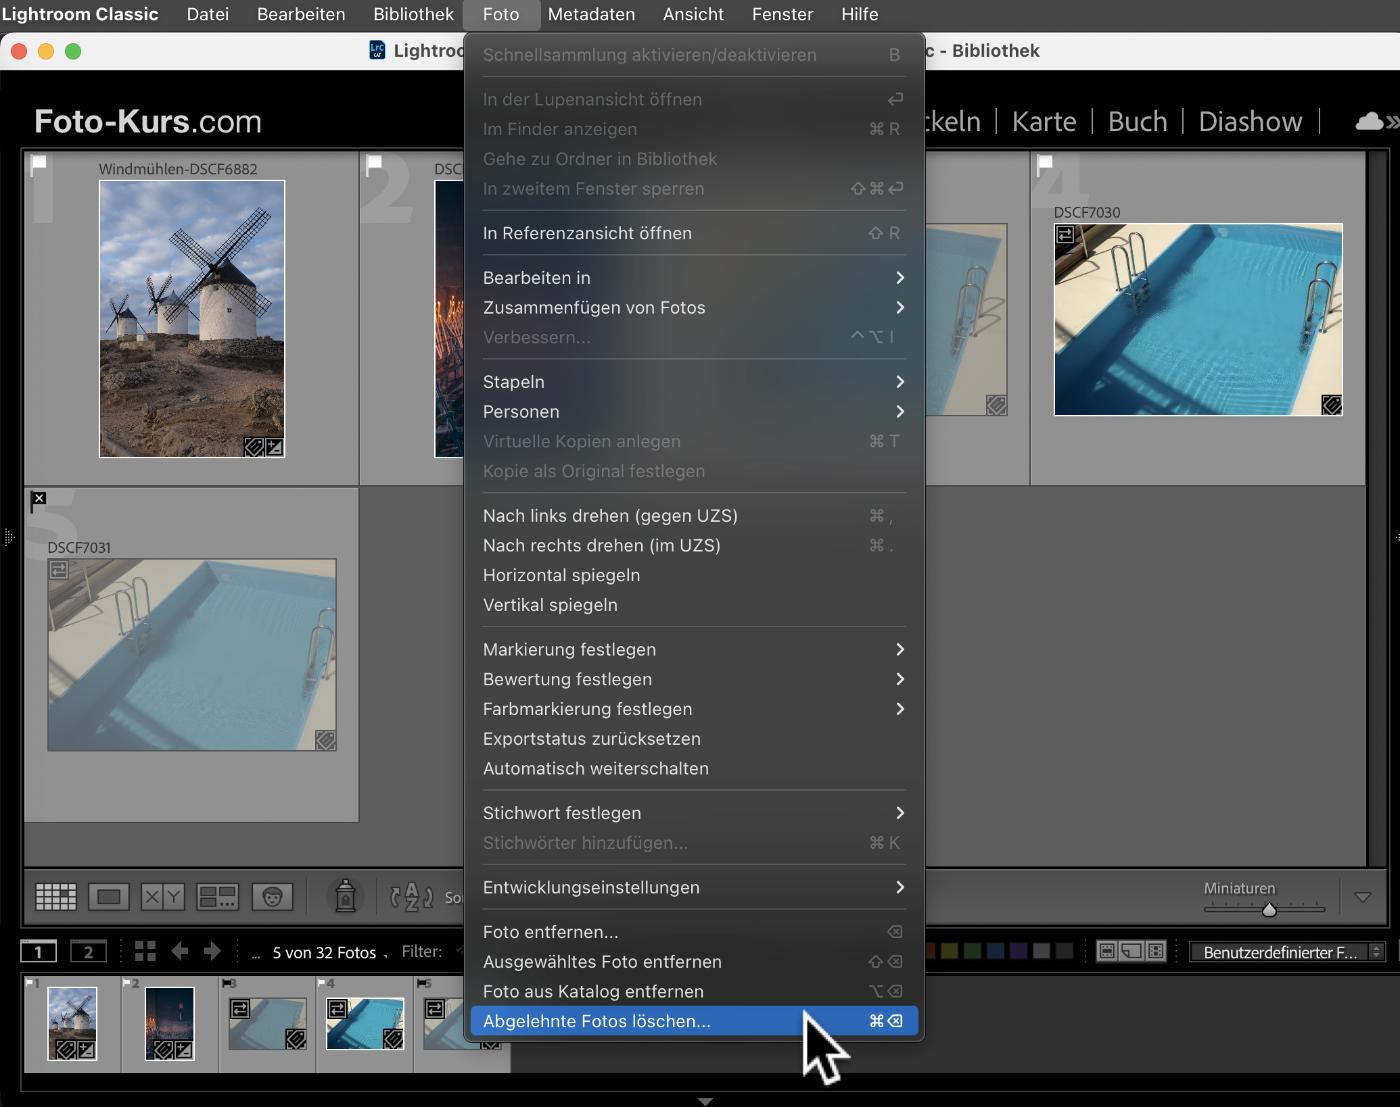Screen dimensions: 1400x1107
Task: Switch to the Buch module
Action: (1137, 121)
